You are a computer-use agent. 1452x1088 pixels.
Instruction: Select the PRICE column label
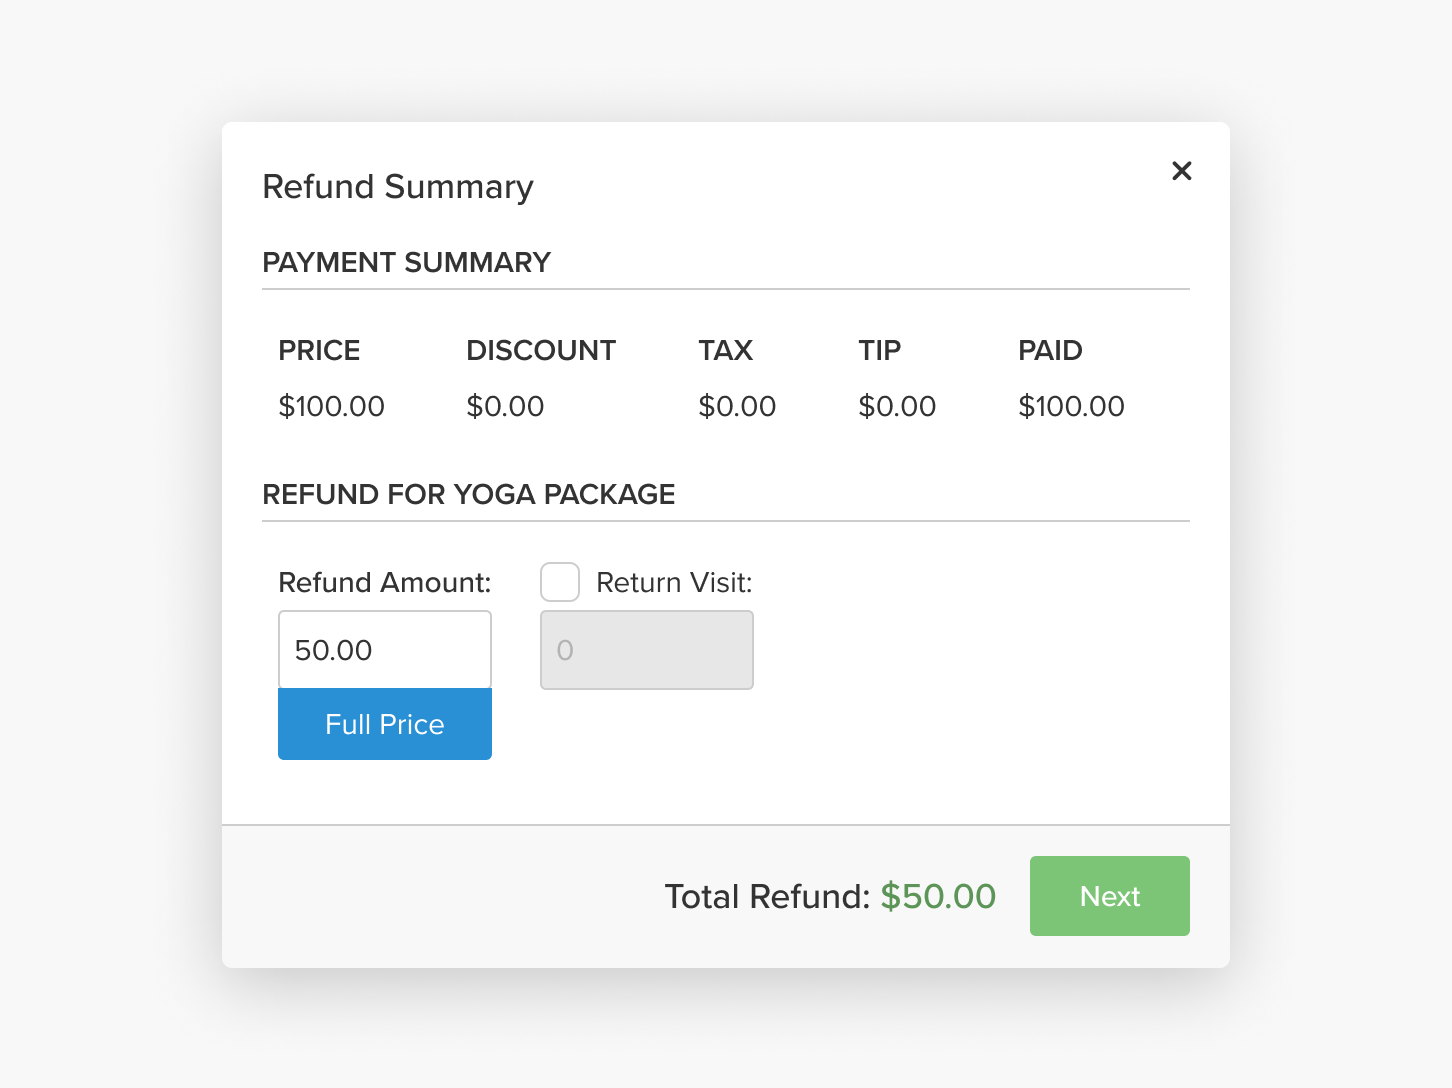click(319, 350)
